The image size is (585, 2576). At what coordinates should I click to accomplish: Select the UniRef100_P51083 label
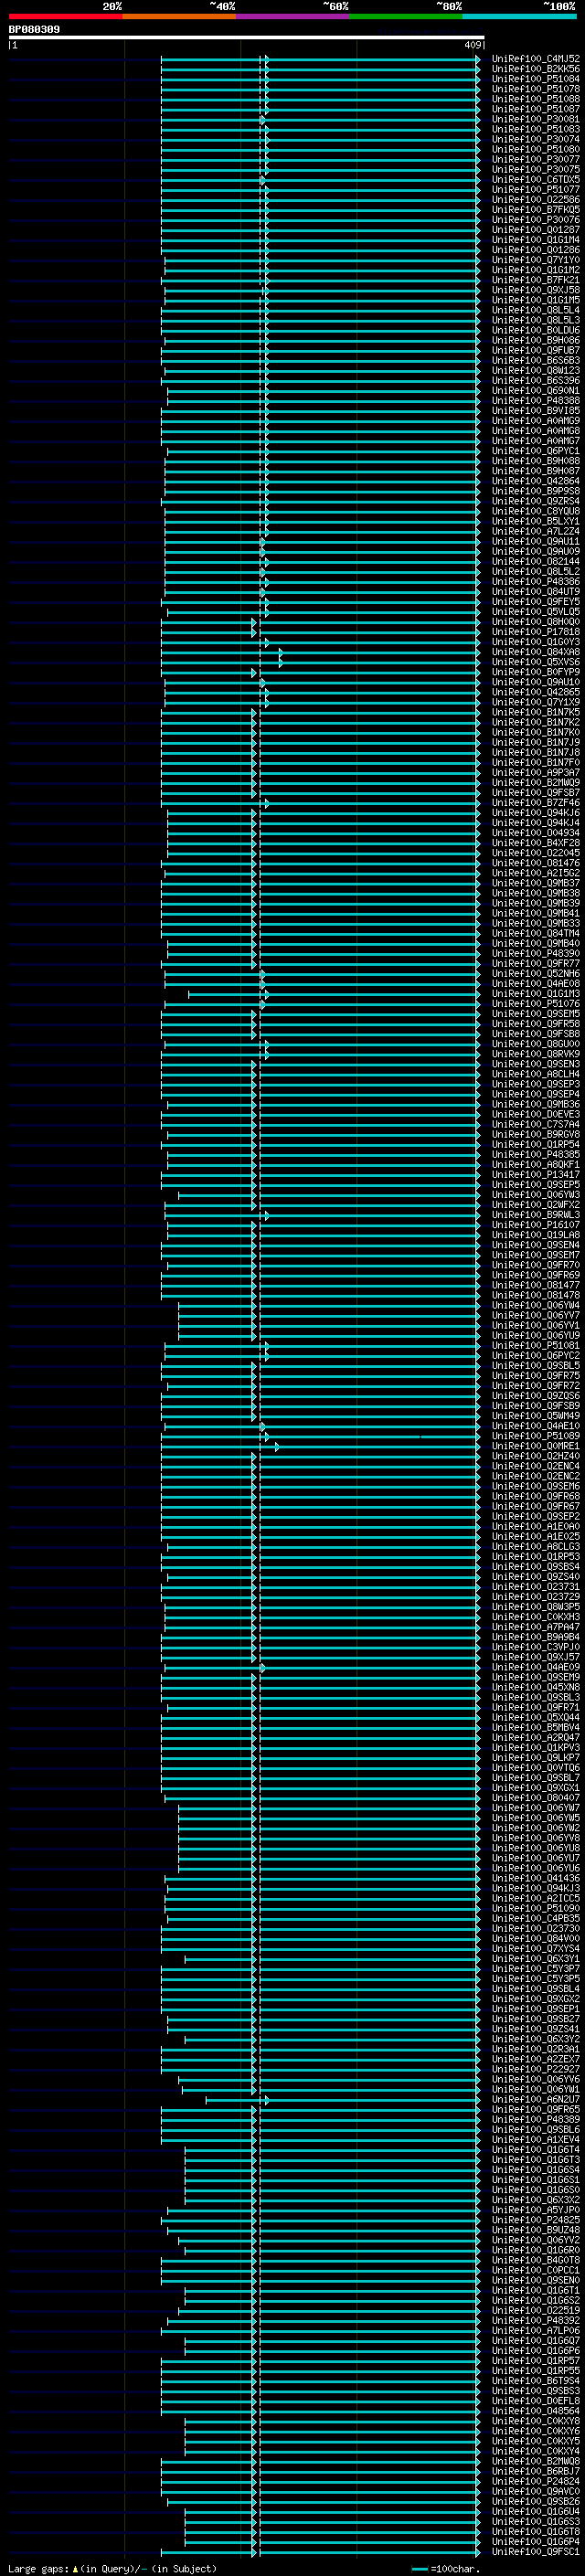(x=536, y=129)
